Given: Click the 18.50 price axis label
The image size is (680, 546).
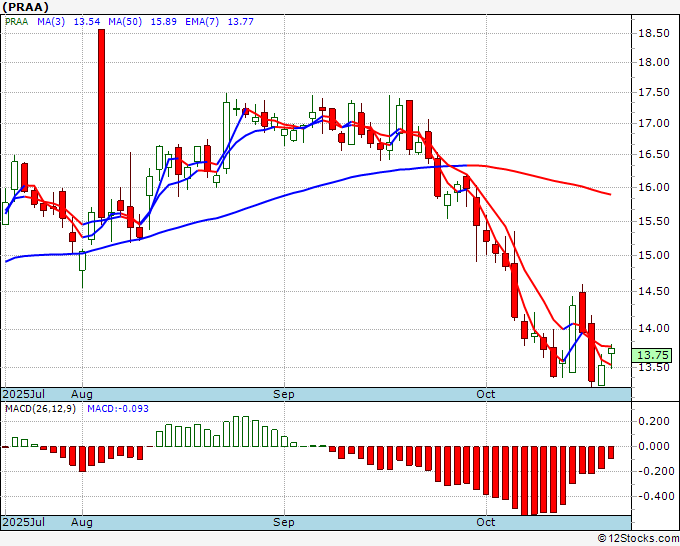Looking at the screenshot, I should [654, 33].
